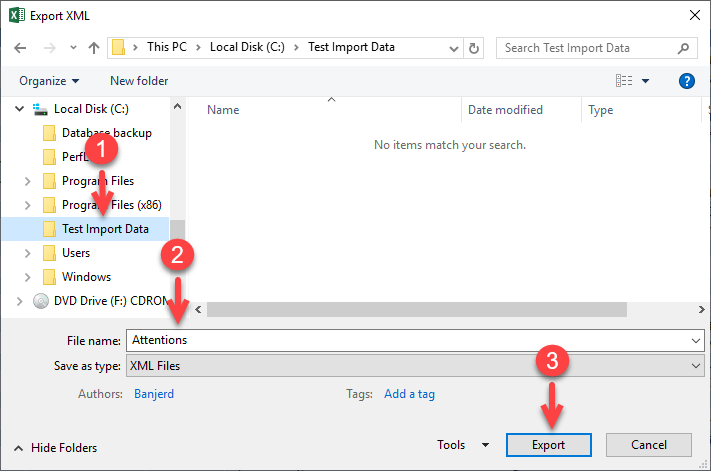The height and width of the screenshot is (471, 711).
Task: Open the Save as type combo box
Action: coord(415,365)
